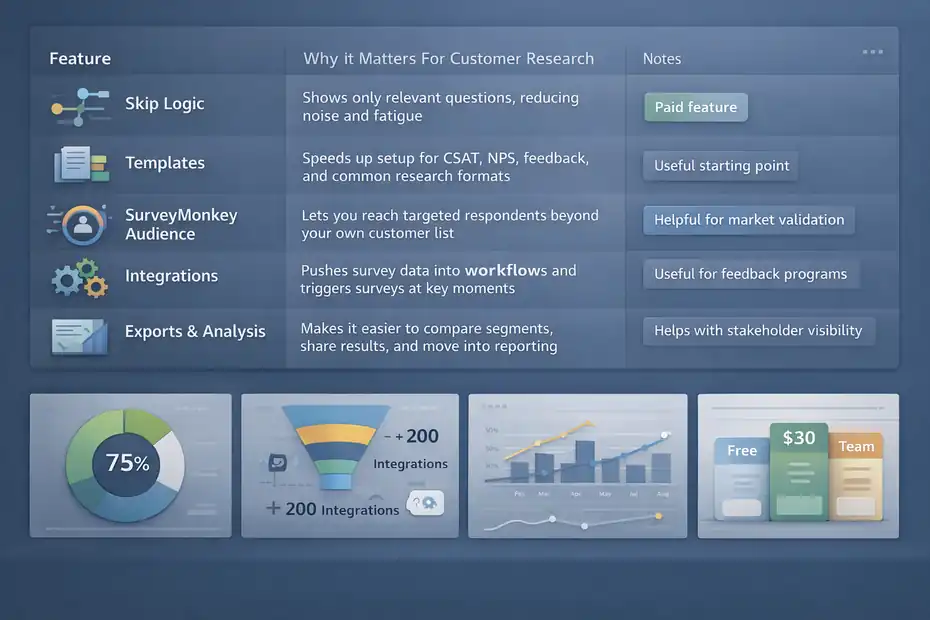Select the yellow marker dot on the trend line

click(658, 516)
